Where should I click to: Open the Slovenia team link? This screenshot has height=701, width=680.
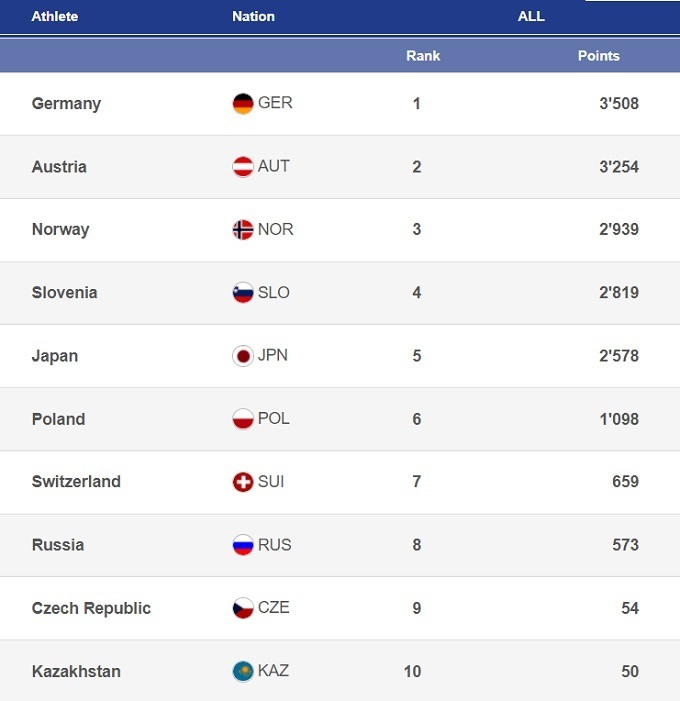point(64,293)
